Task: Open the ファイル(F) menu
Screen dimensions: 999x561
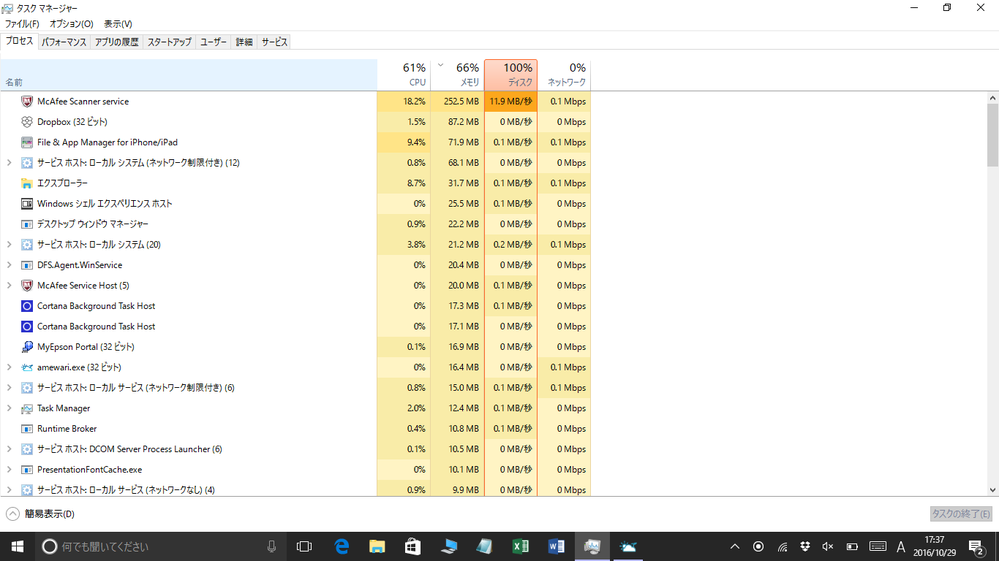Action: click(x=22, y=24)
